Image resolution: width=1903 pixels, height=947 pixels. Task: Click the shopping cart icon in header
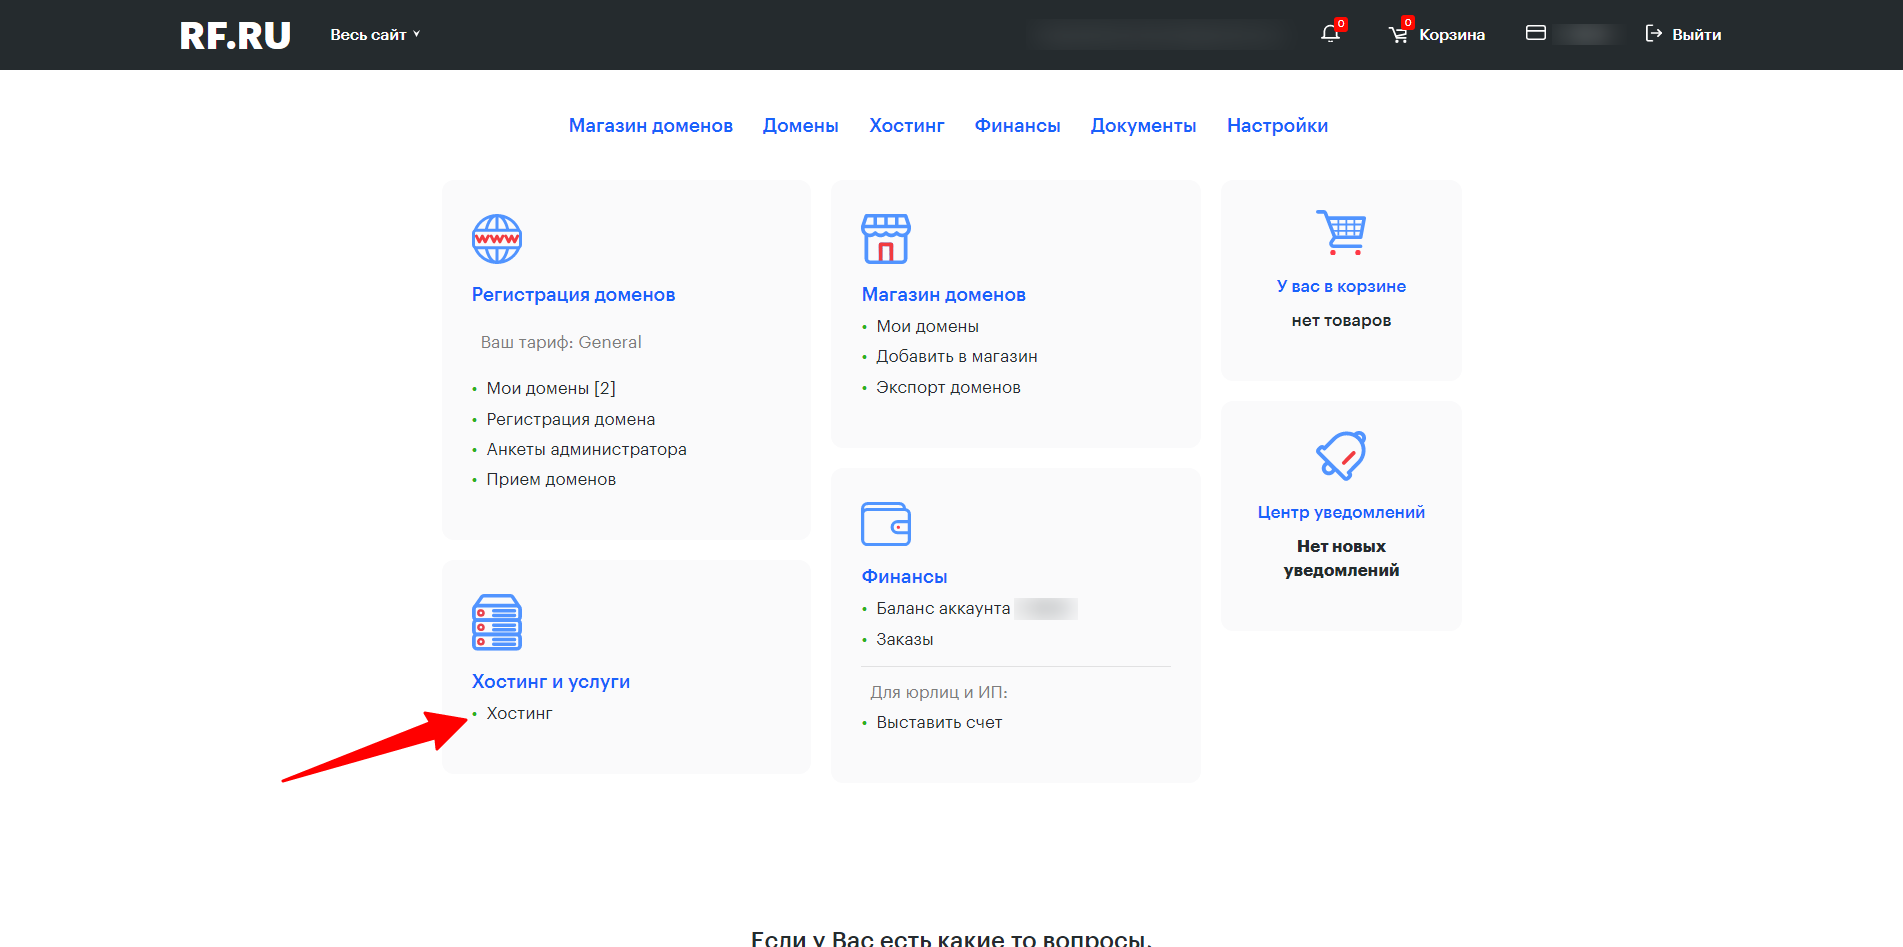(x=1398, y=35)
